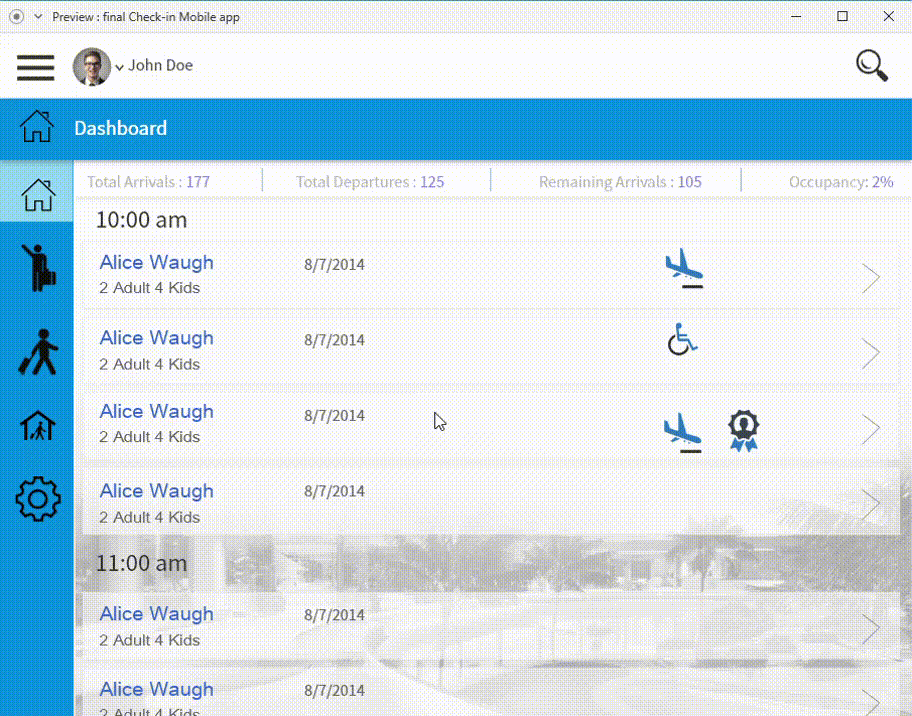Open first Alice Waugh name under 11:00 am

click(x=156, y=614)
